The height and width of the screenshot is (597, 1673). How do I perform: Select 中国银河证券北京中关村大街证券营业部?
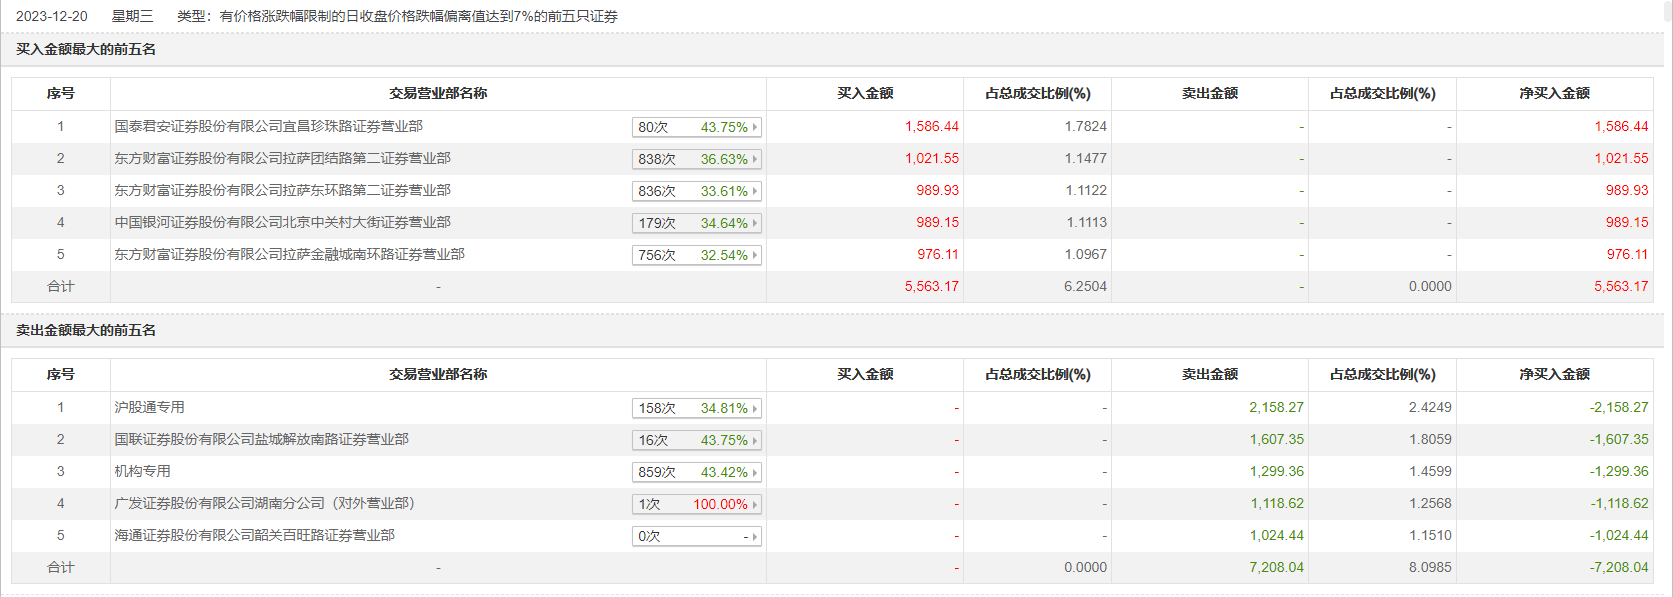click(282, 222)
